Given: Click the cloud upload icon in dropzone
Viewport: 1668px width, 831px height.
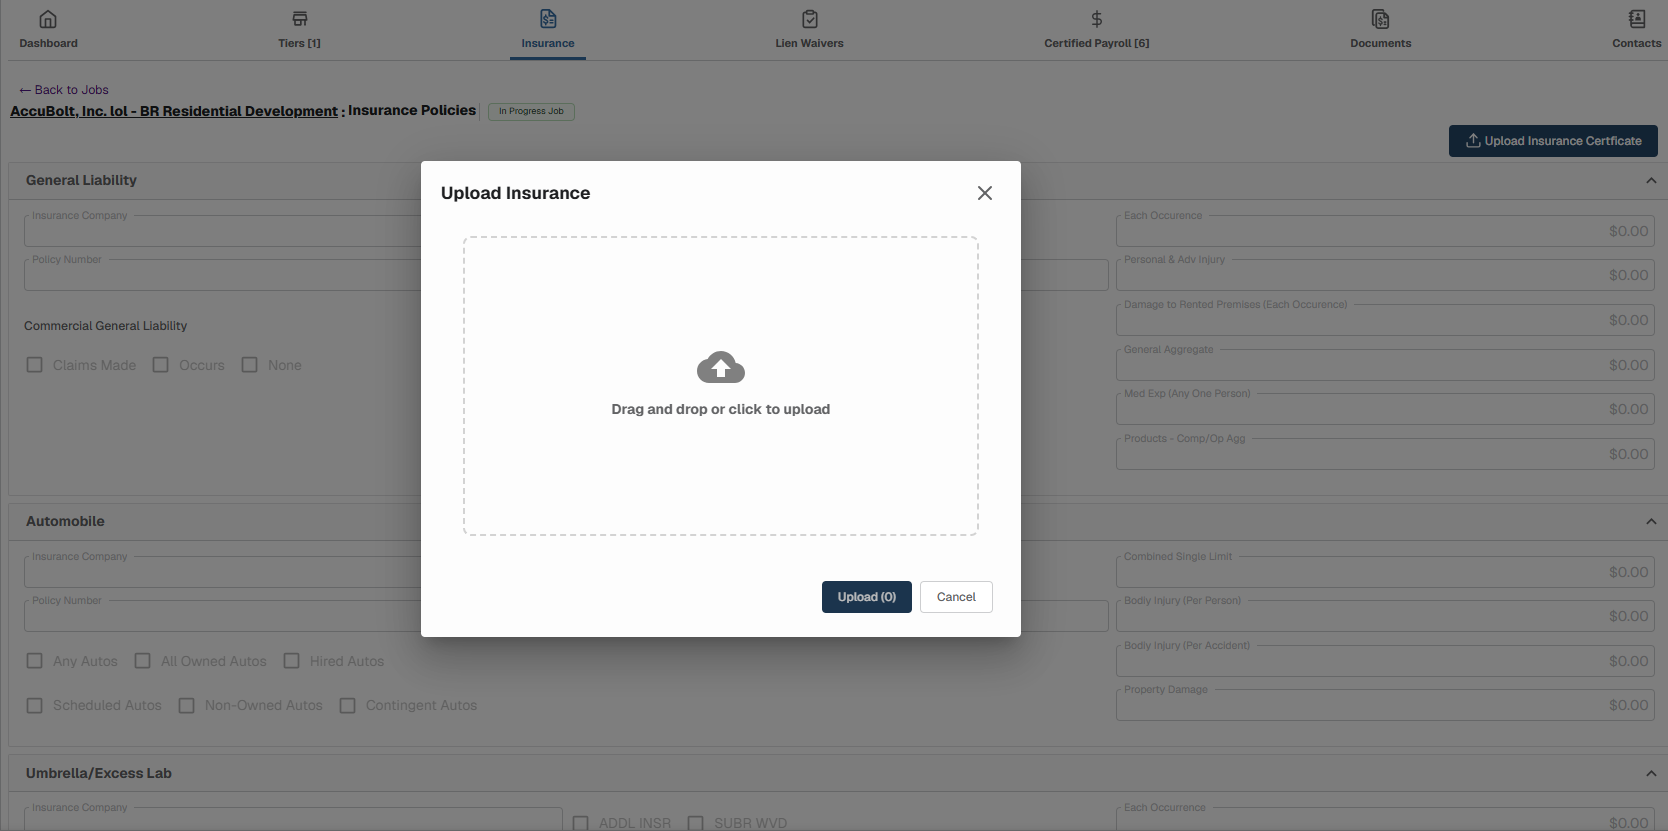Looking at the screenshot, I should [x=721, y=367].
